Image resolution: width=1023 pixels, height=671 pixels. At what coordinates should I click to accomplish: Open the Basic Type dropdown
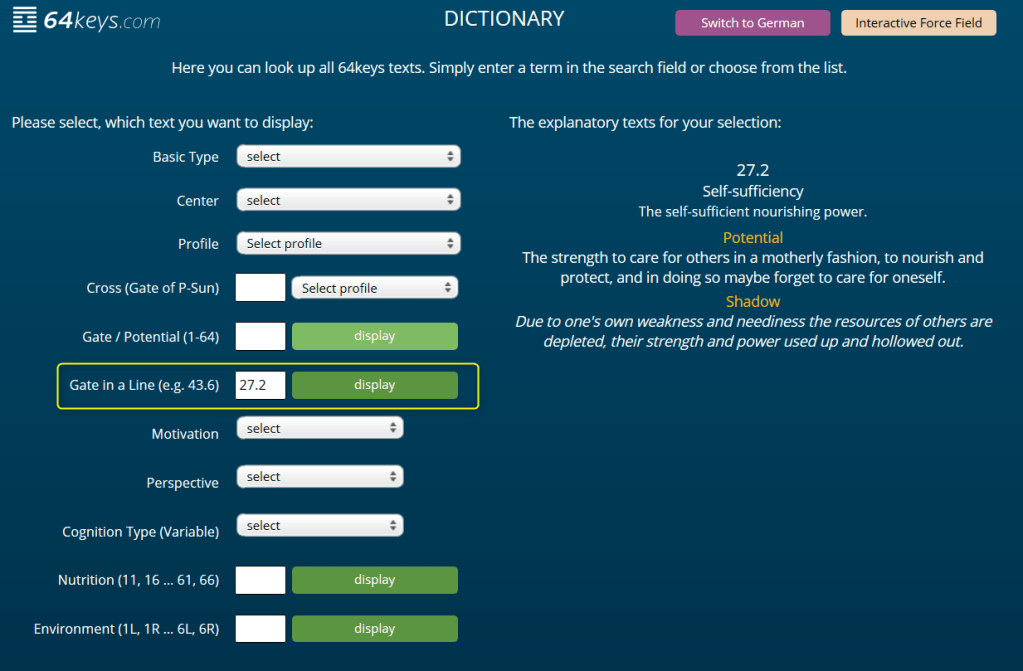click(348, 157)
